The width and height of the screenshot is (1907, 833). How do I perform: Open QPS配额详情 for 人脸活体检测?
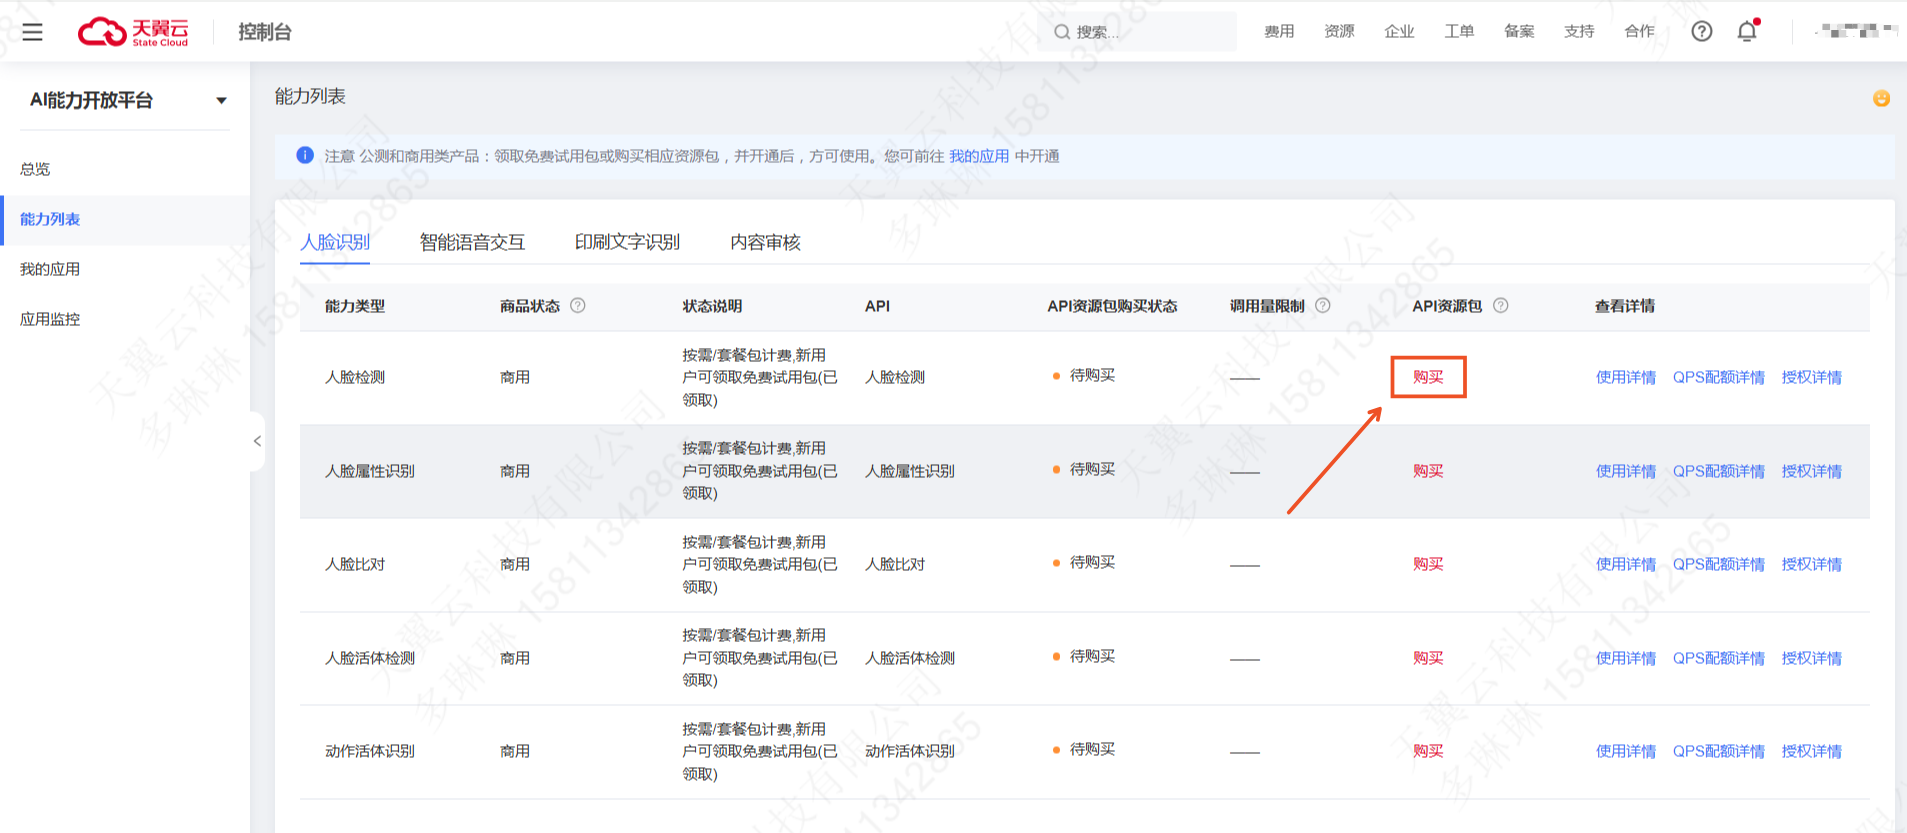coord(1719,658)
